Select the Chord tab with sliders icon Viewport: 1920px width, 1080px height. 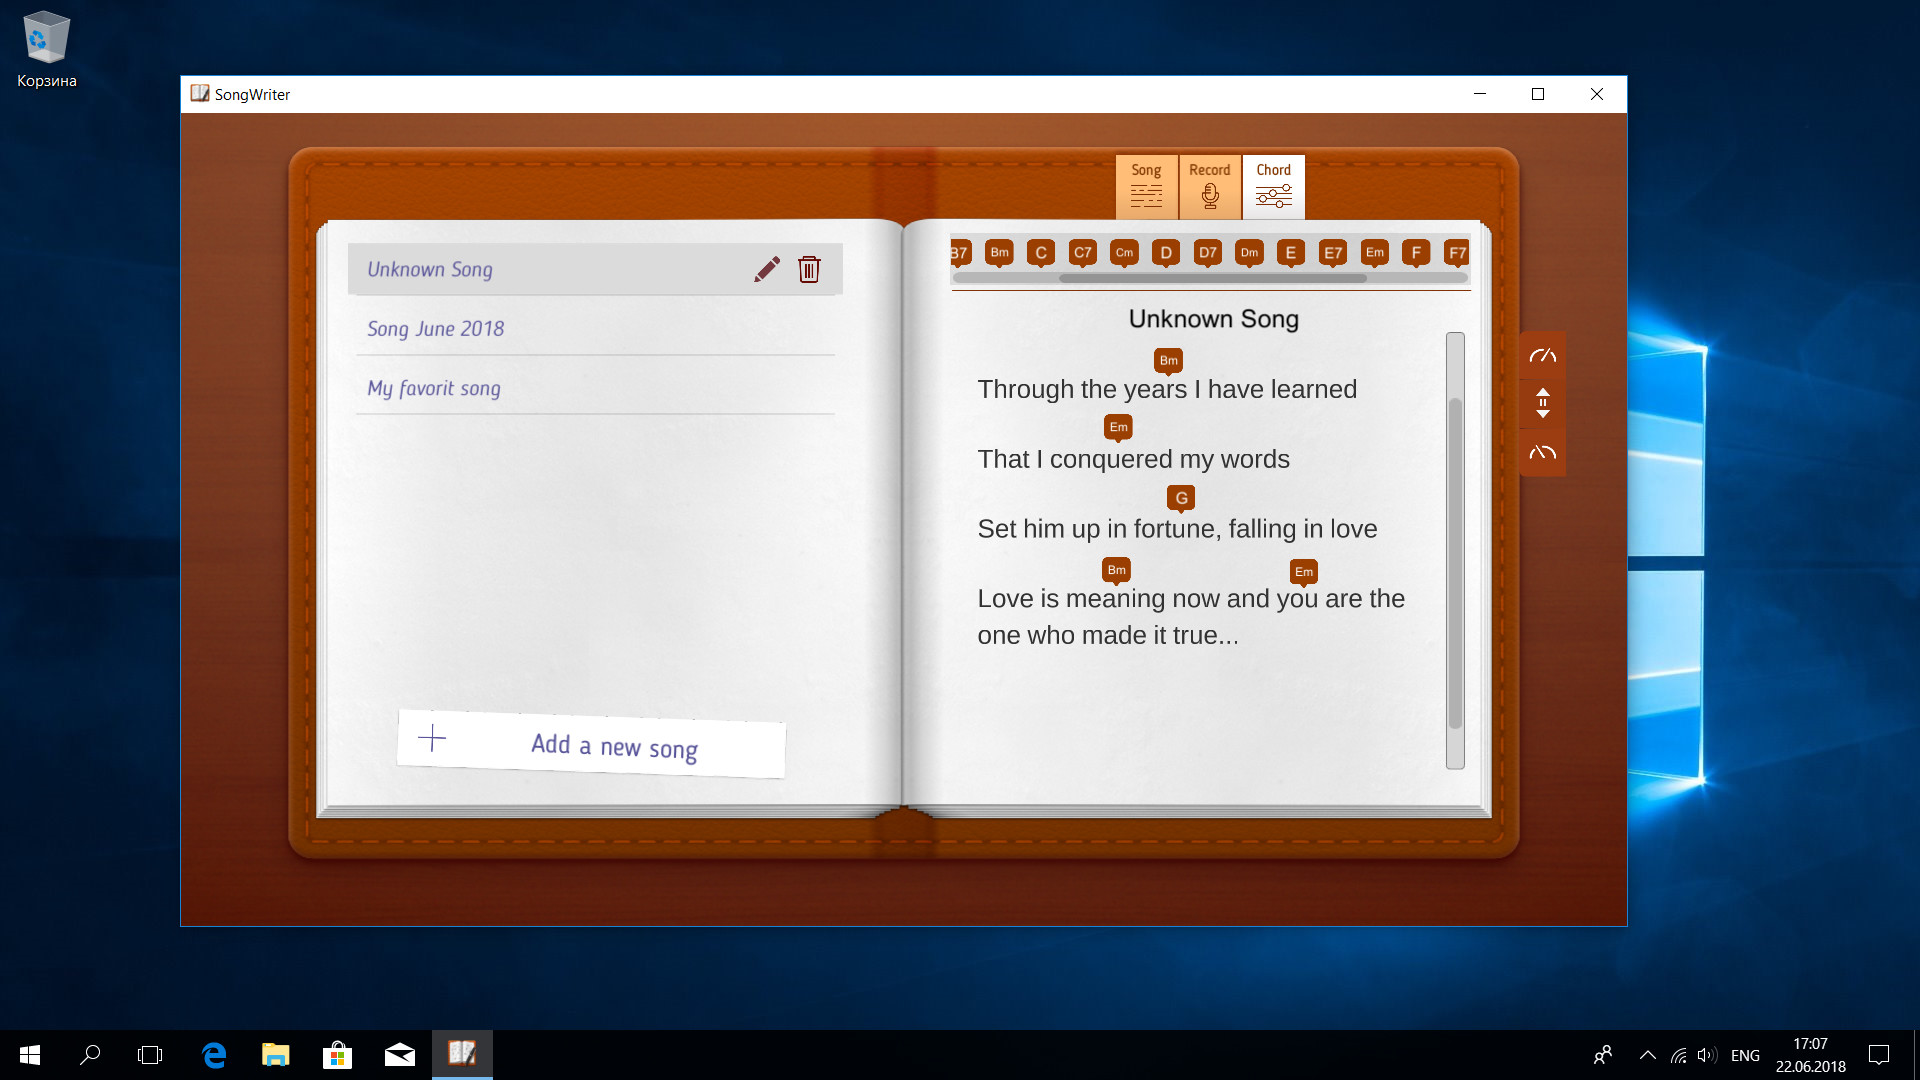click(1273, 186)
